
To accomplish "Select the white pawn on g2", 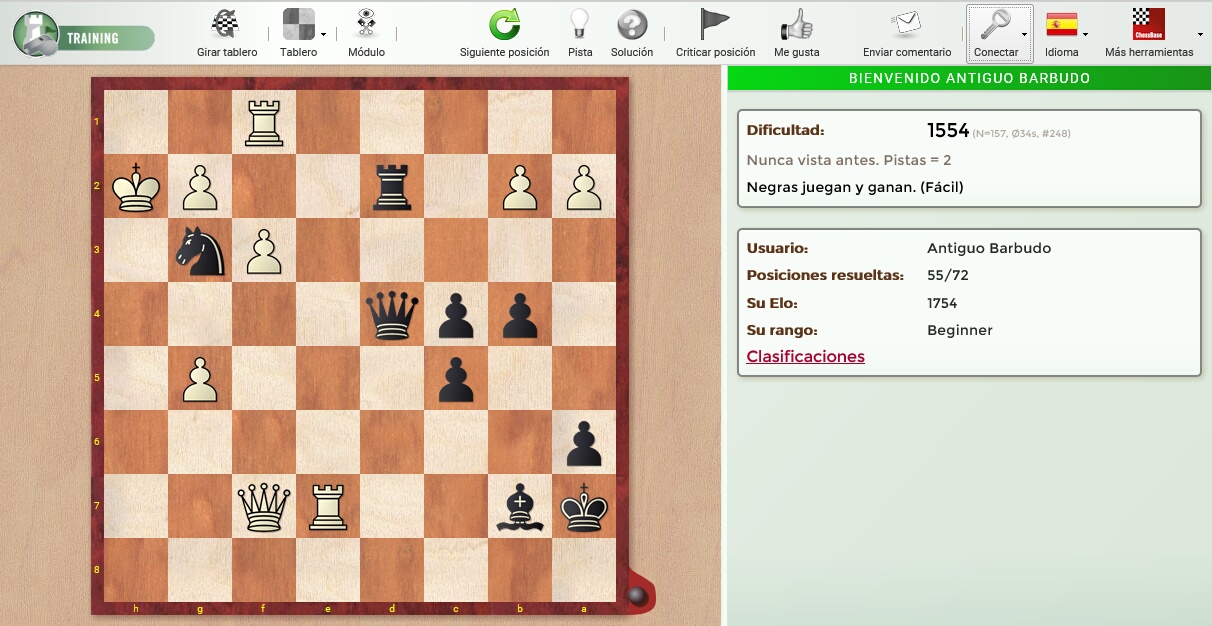I will [x=200, y=188].
